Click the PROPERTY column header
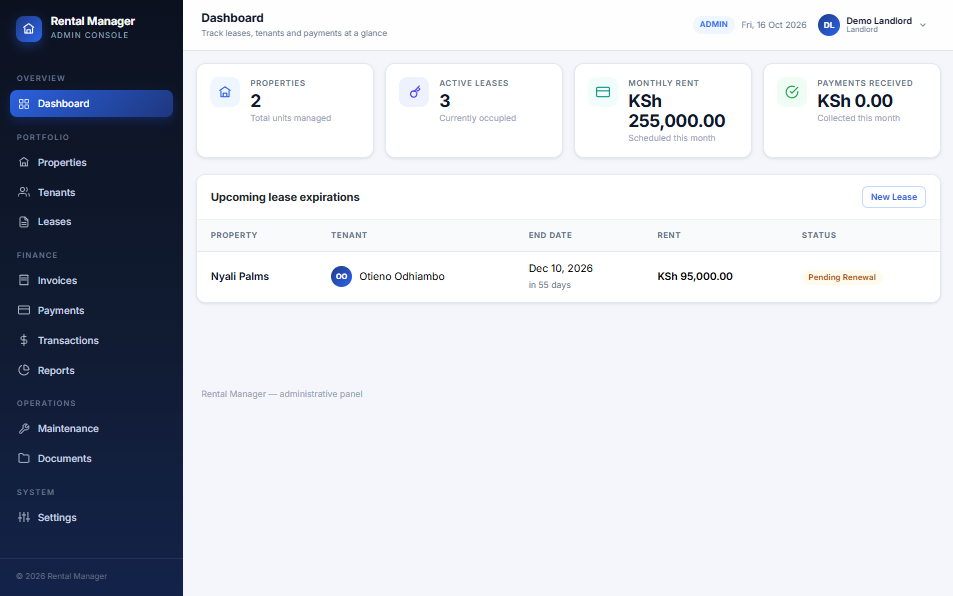This screenshot has width=953, height=596. click(234, 235)
